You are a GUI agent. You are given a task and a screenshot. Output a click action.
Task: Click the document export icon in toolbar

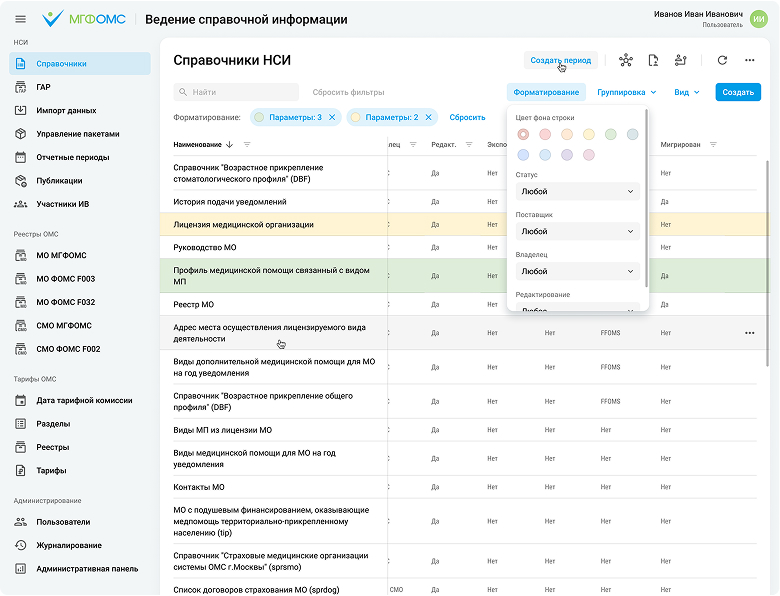coord(653,61)
